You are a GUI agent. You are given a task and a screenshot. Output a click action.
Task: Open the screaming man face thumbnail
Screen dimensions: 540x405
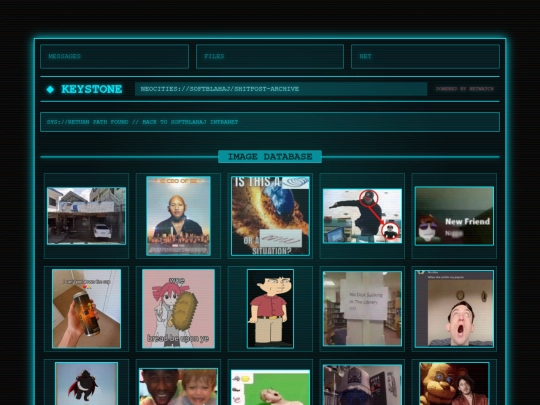point(454,309)
